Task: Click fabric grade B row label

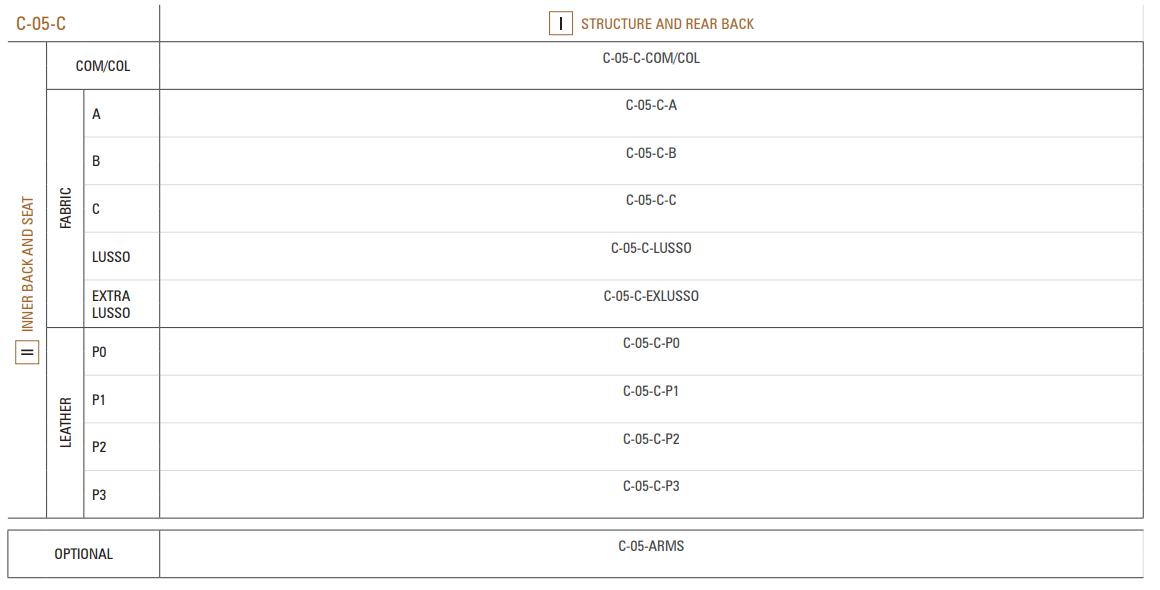Action: click(96, 161)
